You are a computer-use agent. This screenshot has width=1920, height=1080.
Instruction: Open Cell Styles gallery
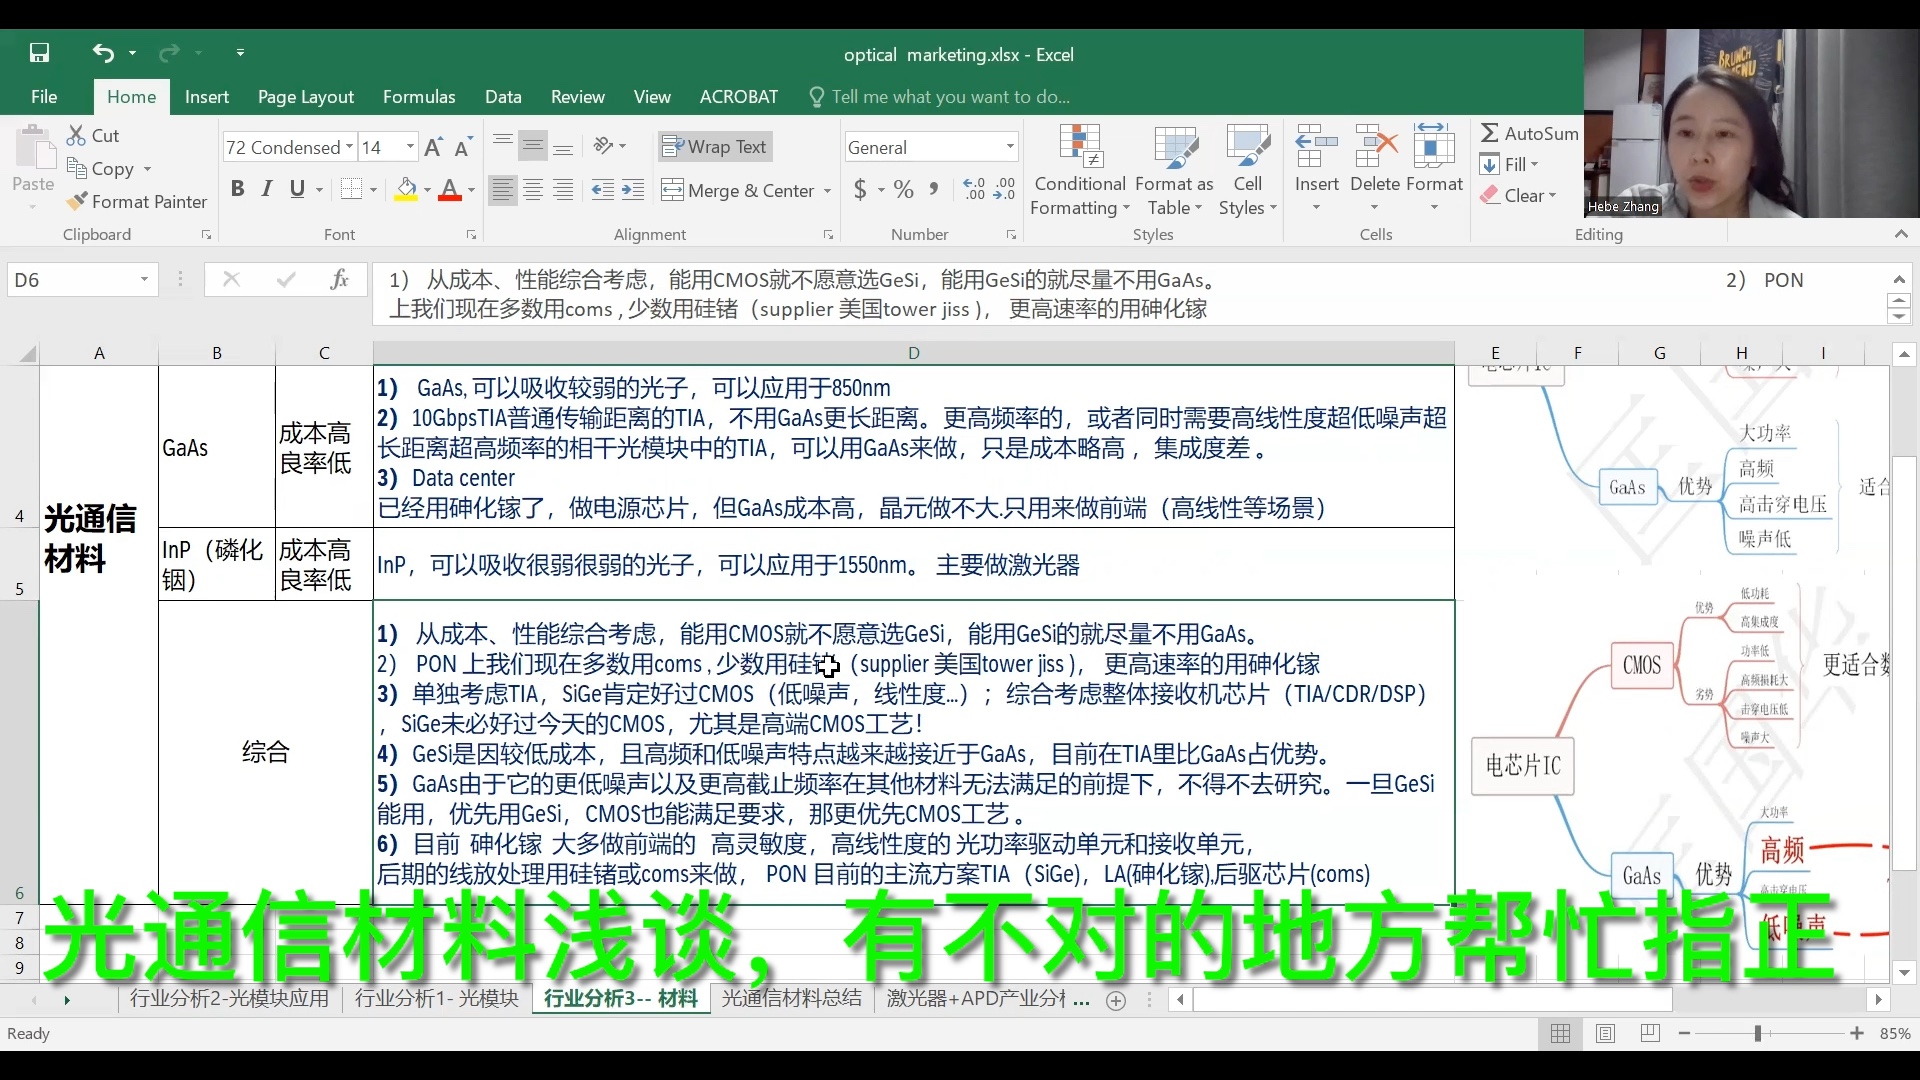coord(1247,170)
